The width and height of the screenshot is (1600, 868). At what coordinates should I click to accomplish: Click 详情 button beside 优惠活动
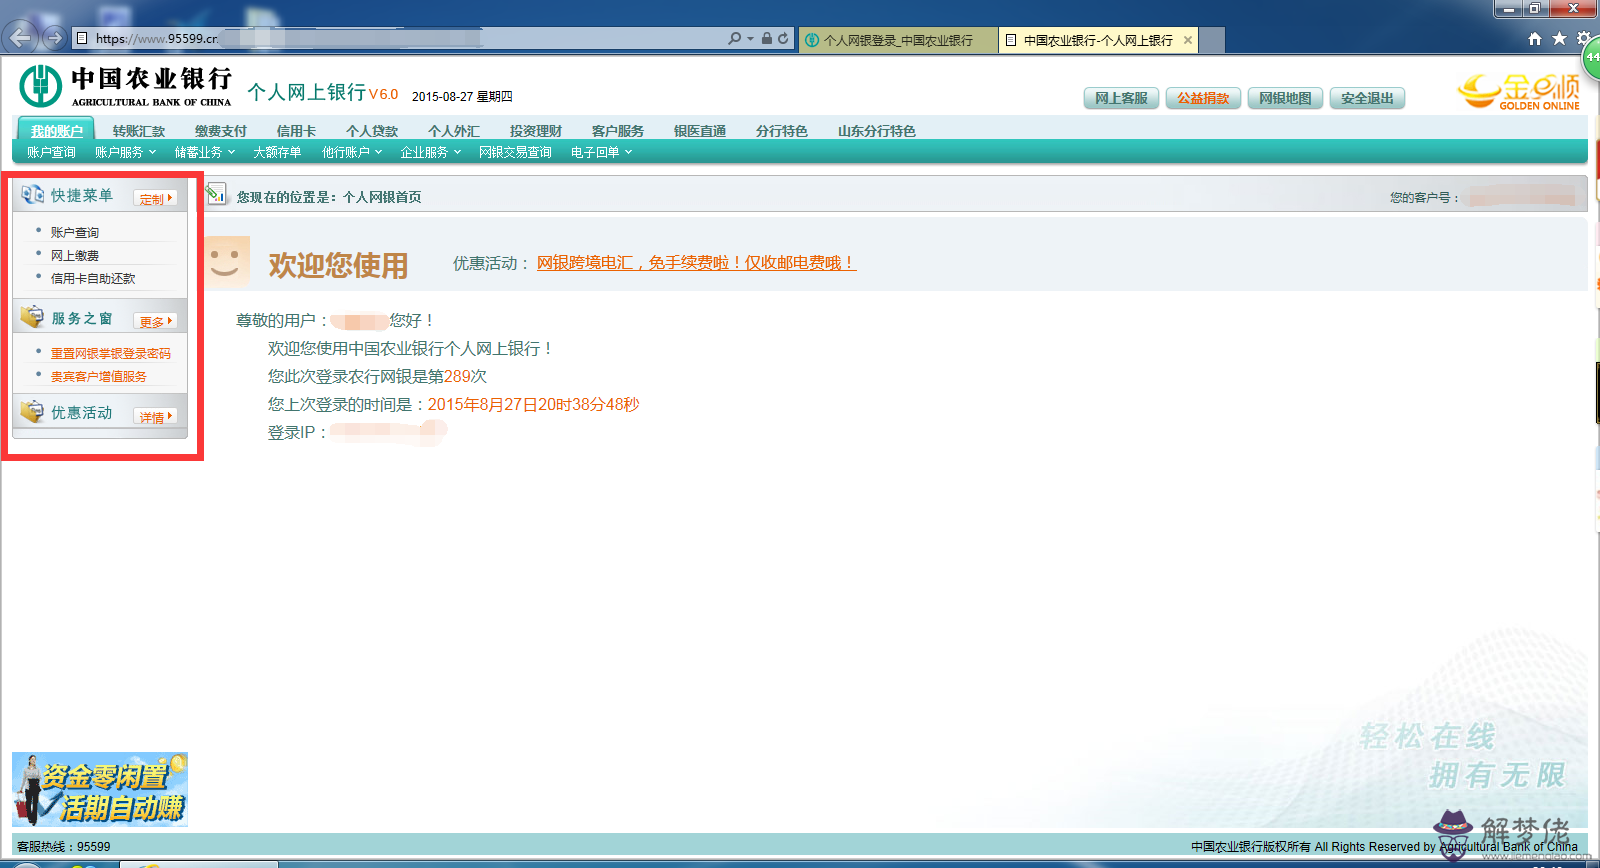[155, 417]
